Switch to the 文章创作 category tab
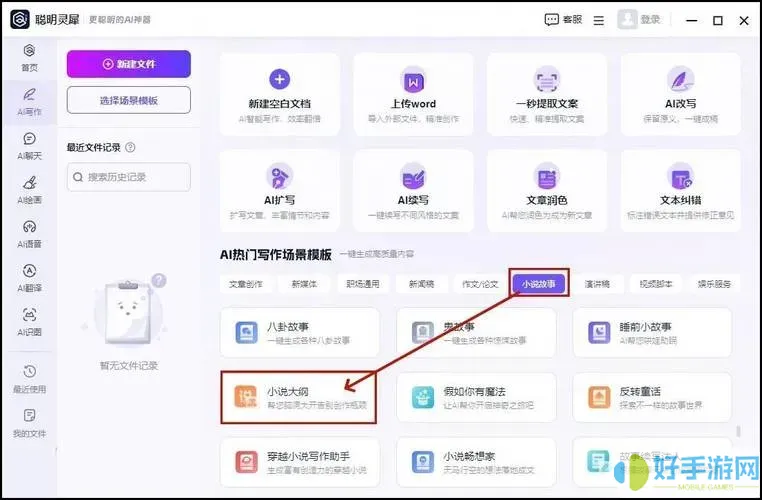762x500 pixels. pyautogui.click(x=245, y=284)
